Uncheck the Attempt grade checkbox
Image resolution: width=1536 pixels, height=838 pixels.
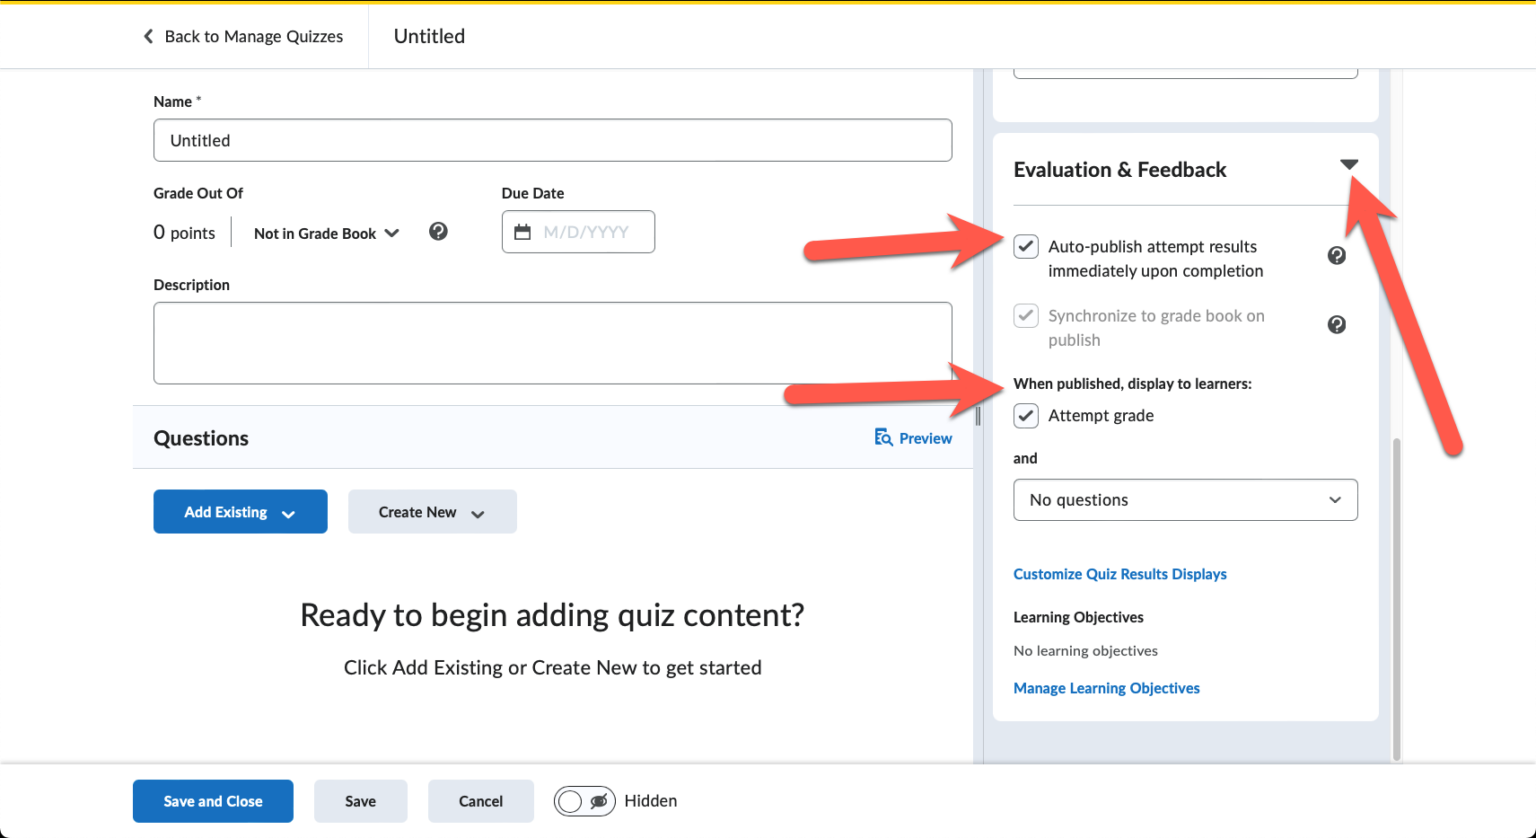pyautogui.click(x=1025, y=415)
